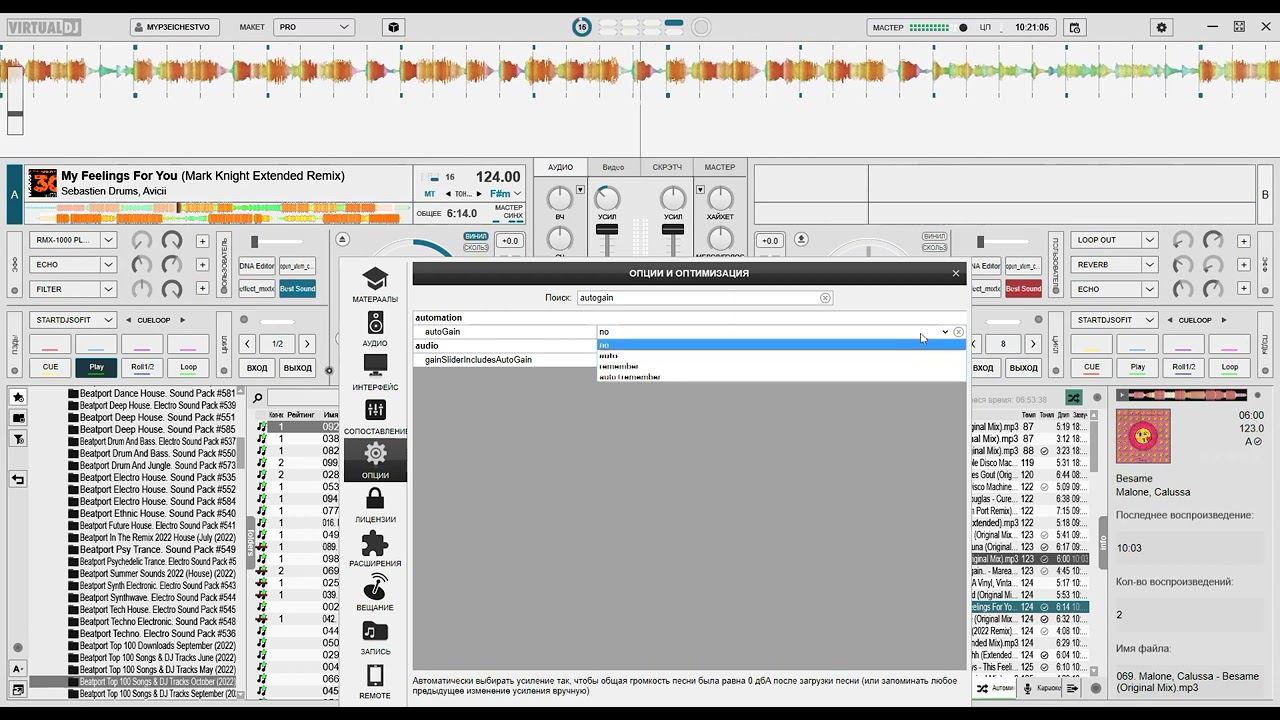The width and height of the screenshot is (1280, 720).
Task: Select the MYPЗEICHESTVO user account button
Action: coord(176,28)
